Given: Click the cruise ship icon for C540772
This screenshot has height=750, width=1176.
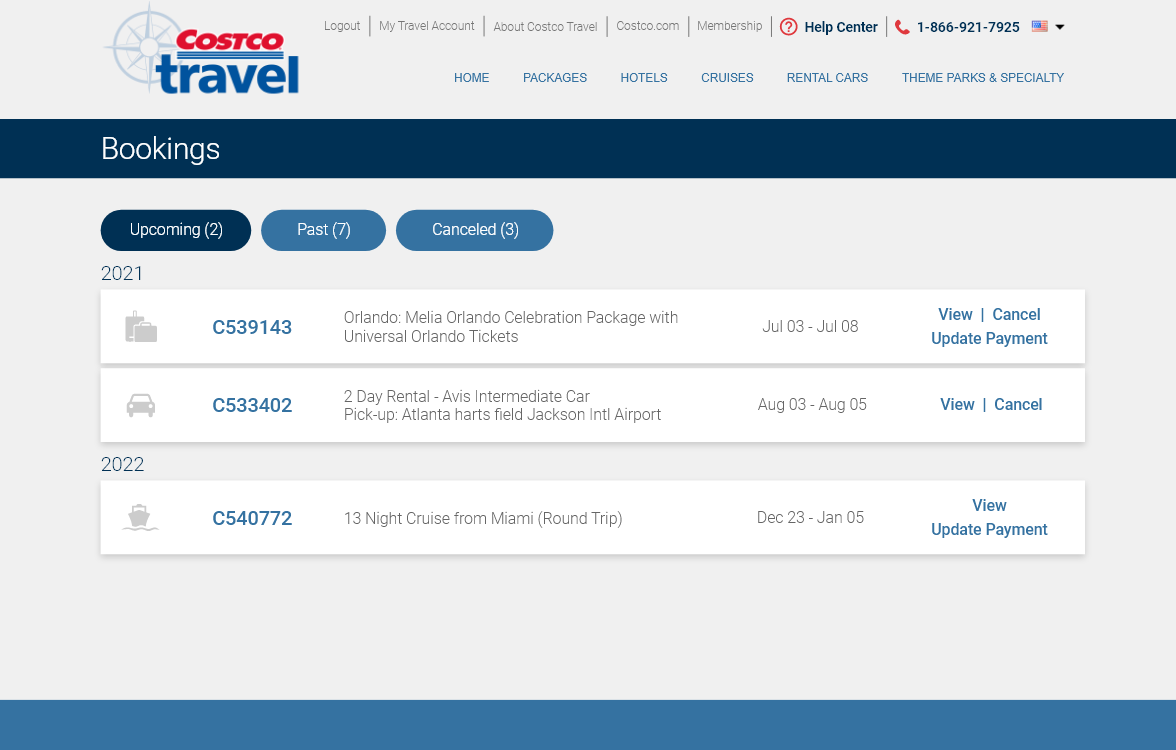Looking at the screenshot, I should pyautogui.click(x=140, y=518).
